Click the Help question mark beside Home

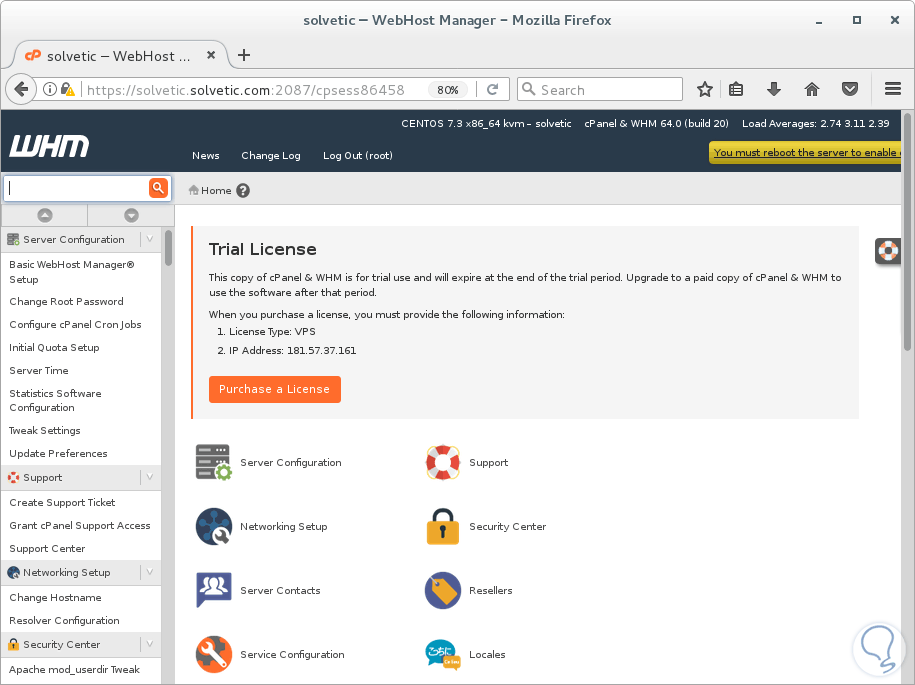243,189
